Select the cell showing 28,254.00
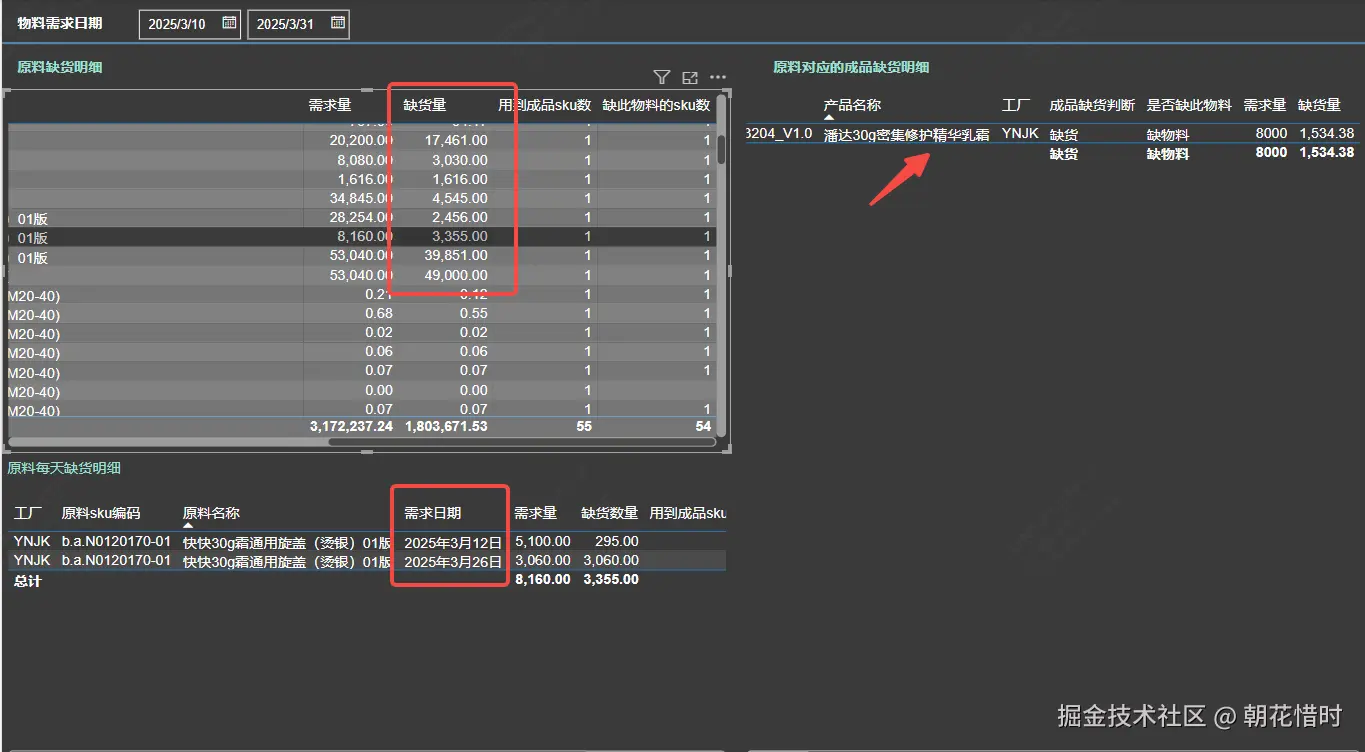Viewport: 1365px width, 752px height. coord(361,217)
